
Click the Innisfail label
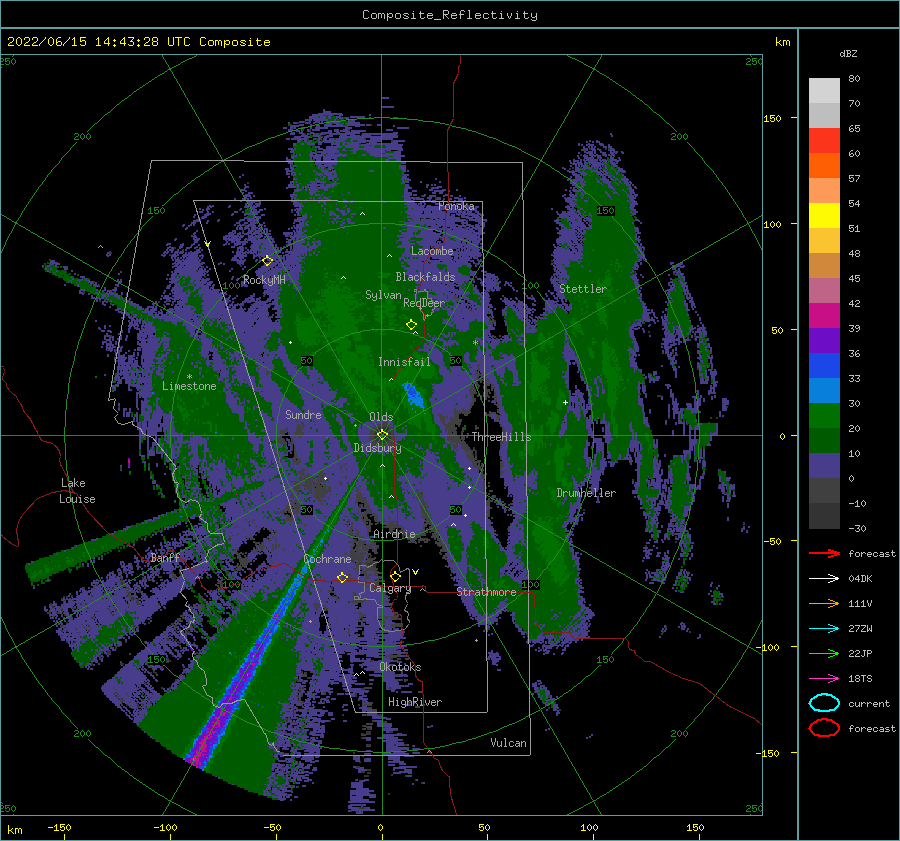click(x=404, y=362)
